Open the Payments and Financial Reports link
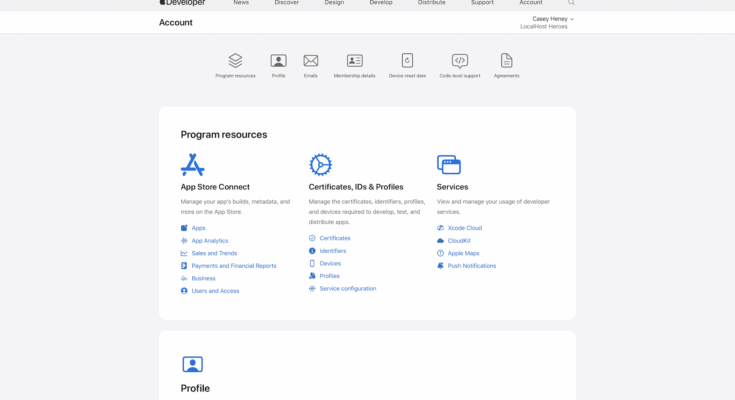735x400 pixels. point(234,266)
